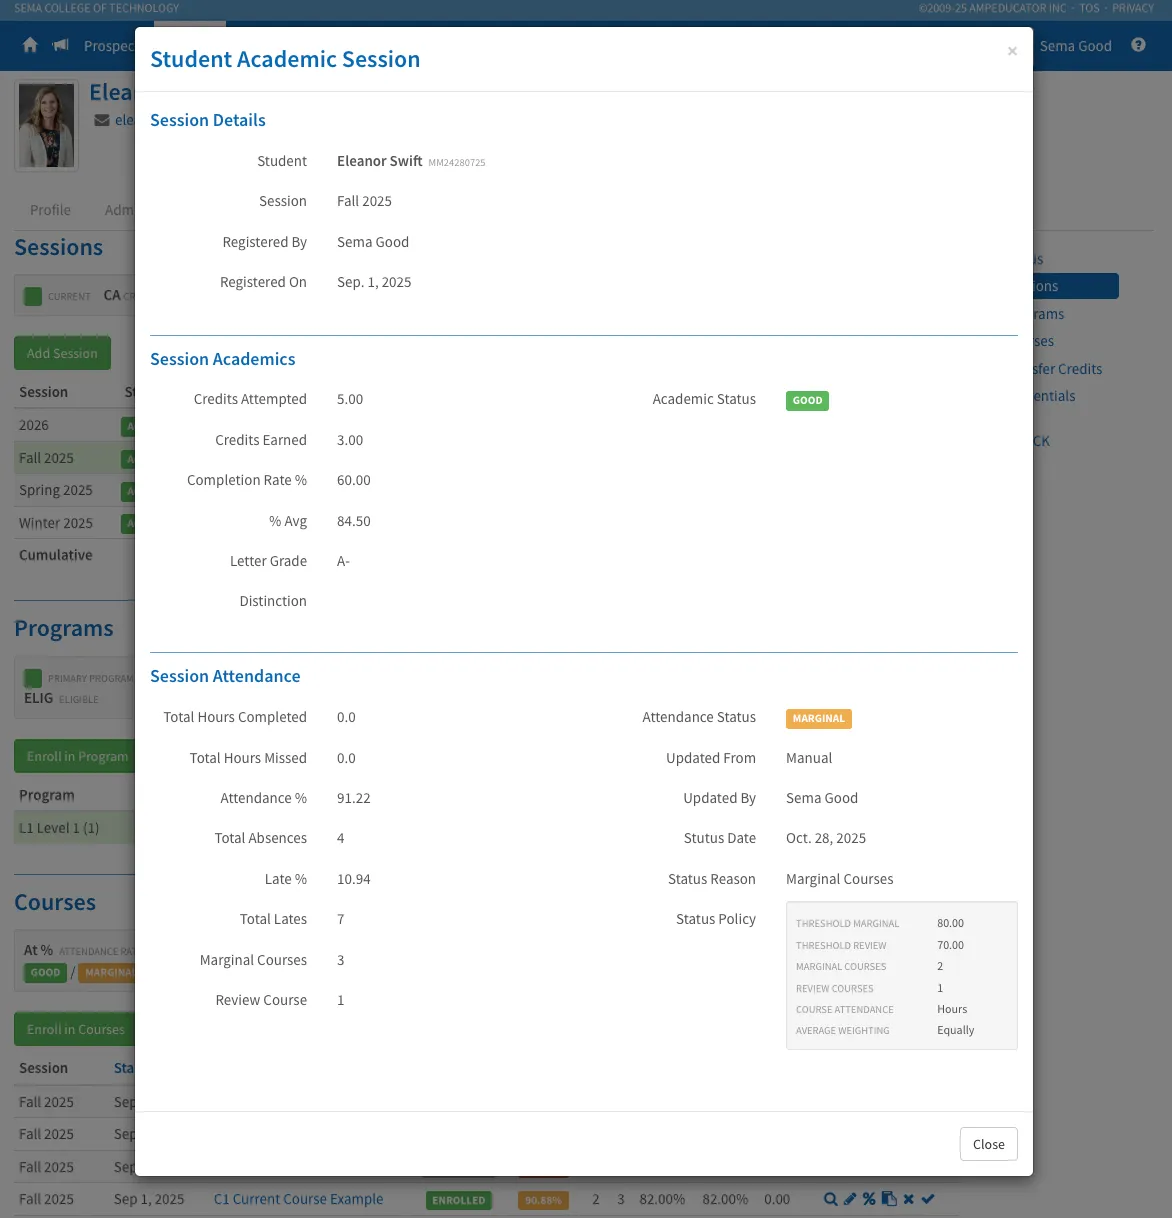
Task: Click the ENROLLED badge in the C1 course row
Action: click(x=459, y=1200)
